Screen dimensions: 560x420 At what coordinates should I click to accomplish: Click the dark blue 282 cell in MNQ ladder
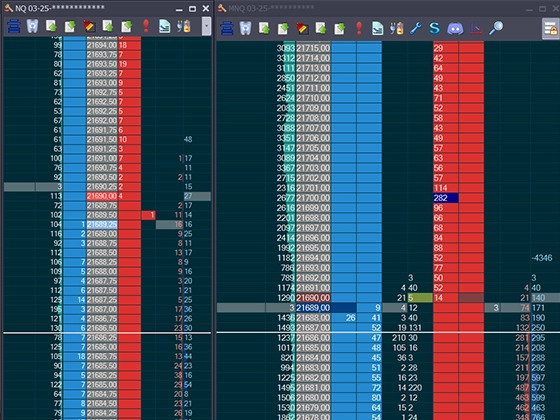445,198
